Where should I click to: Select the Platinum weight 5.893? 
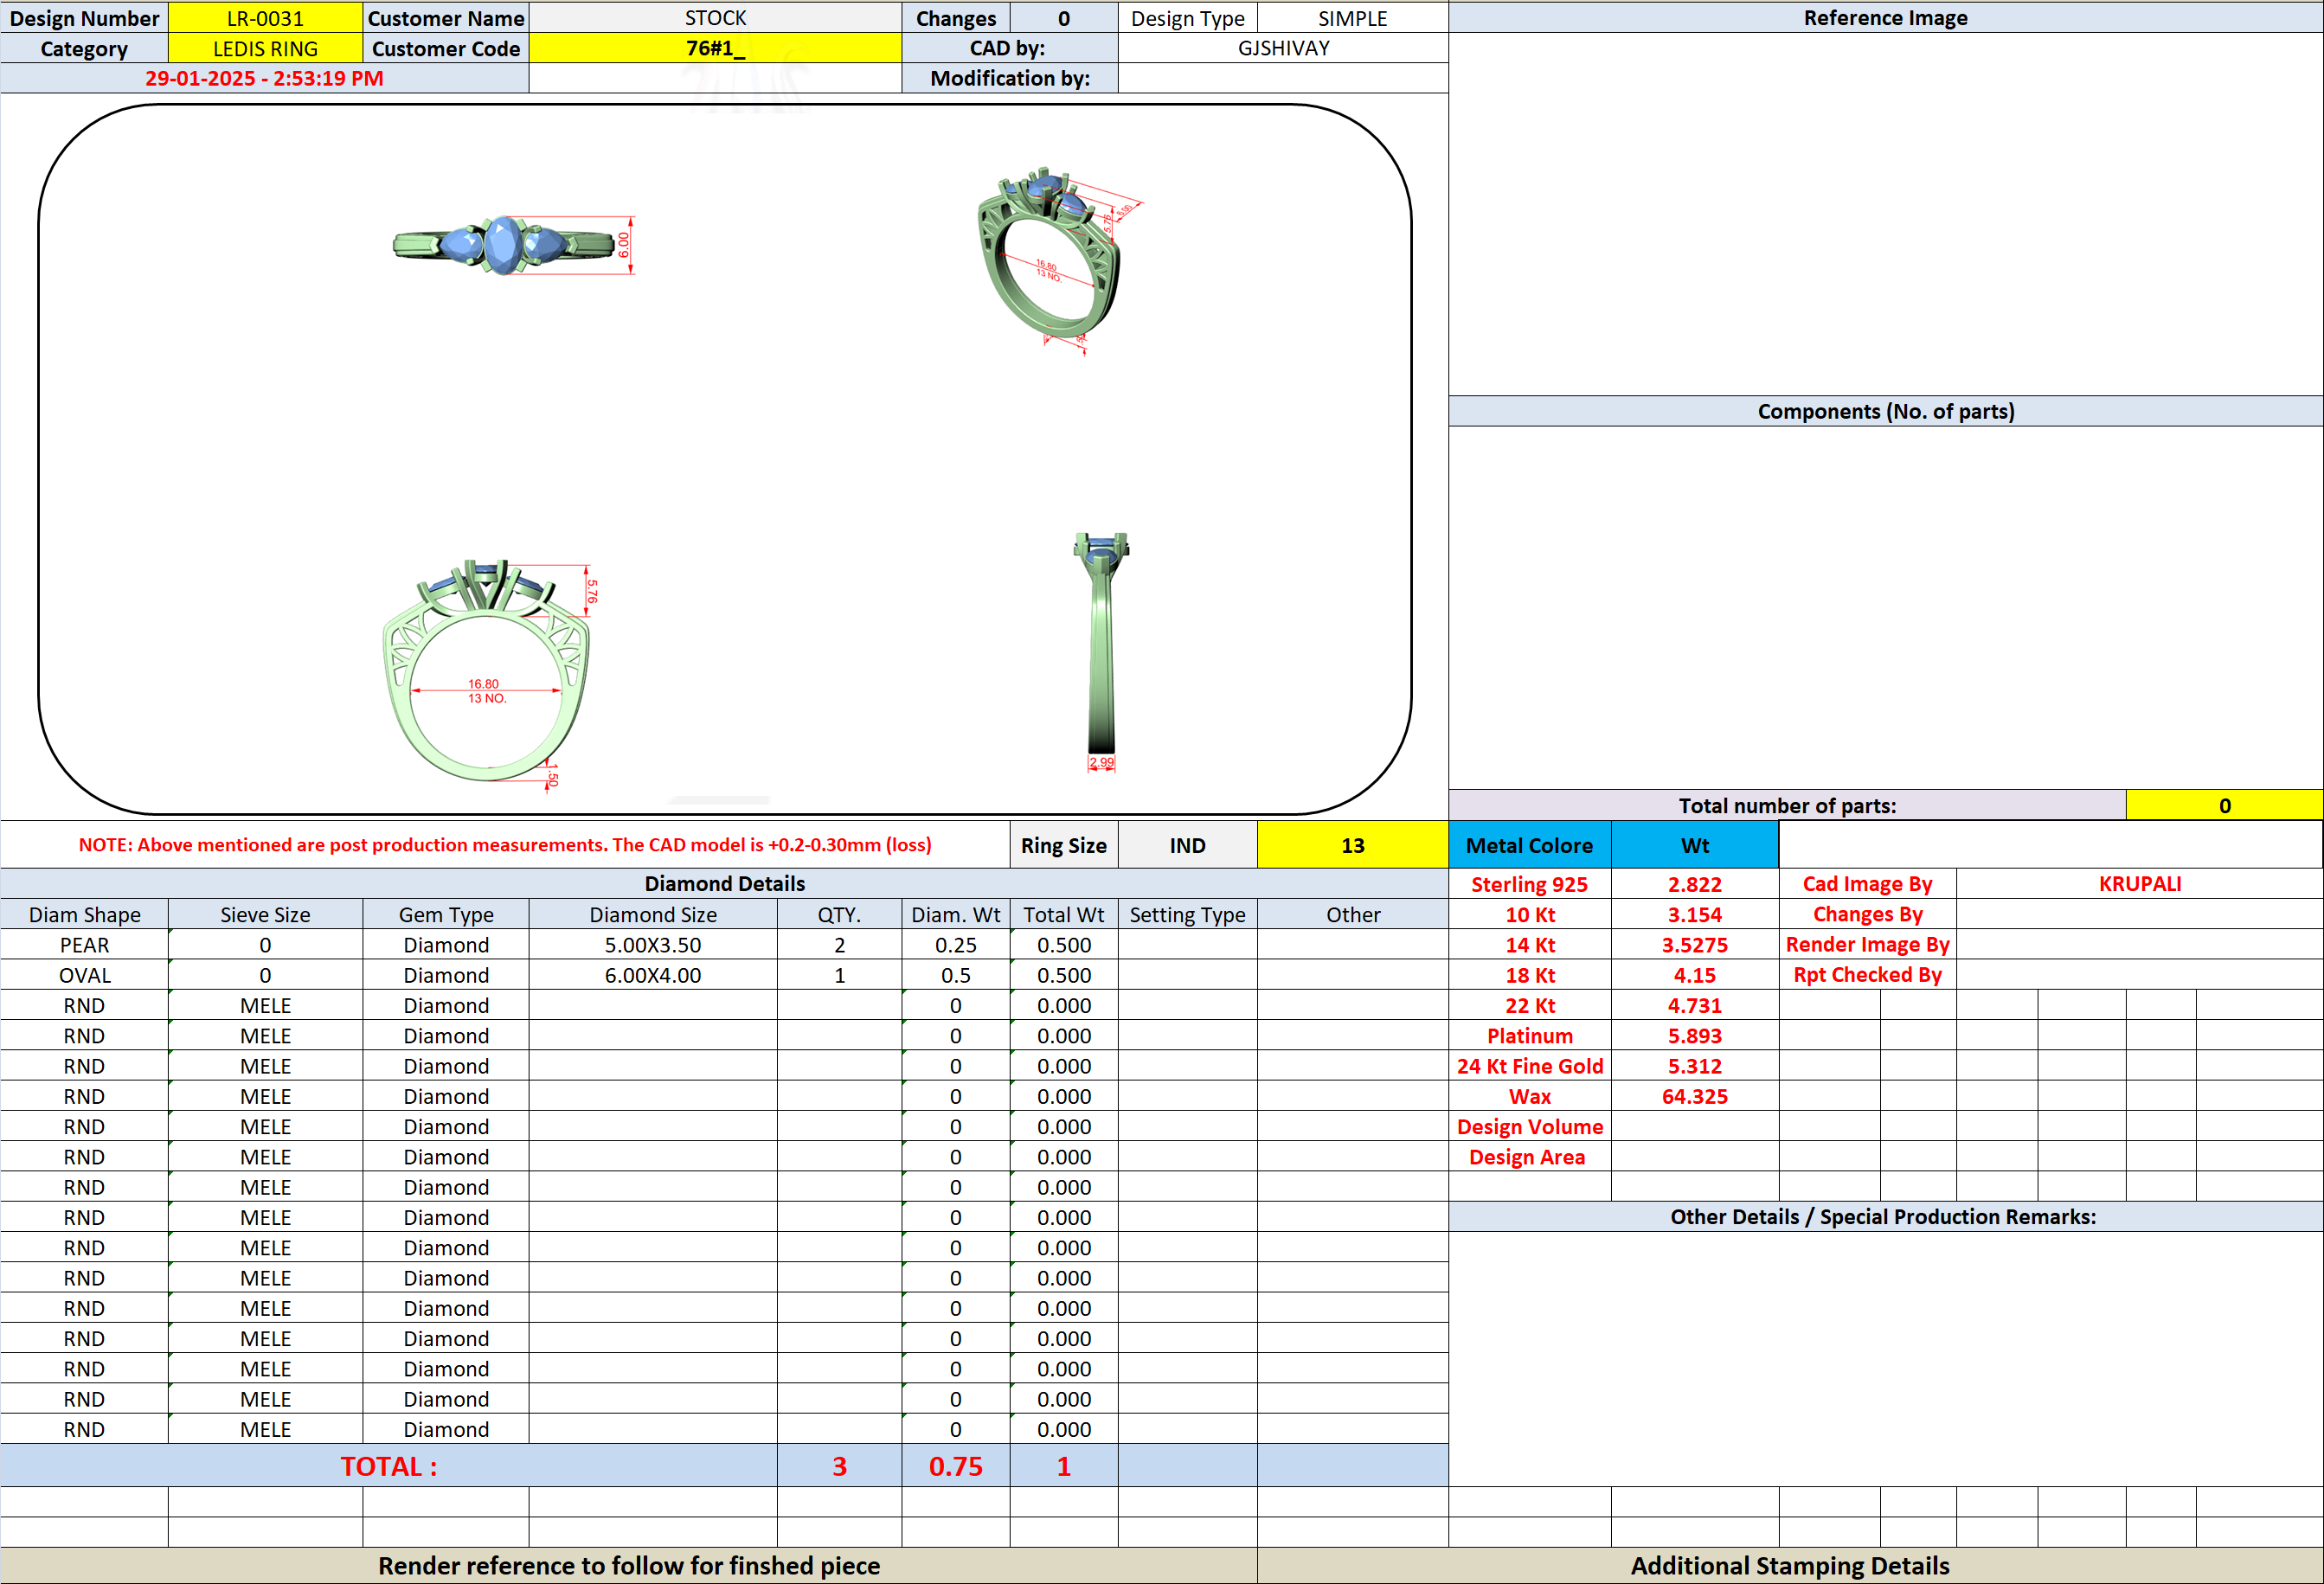1694,1036
